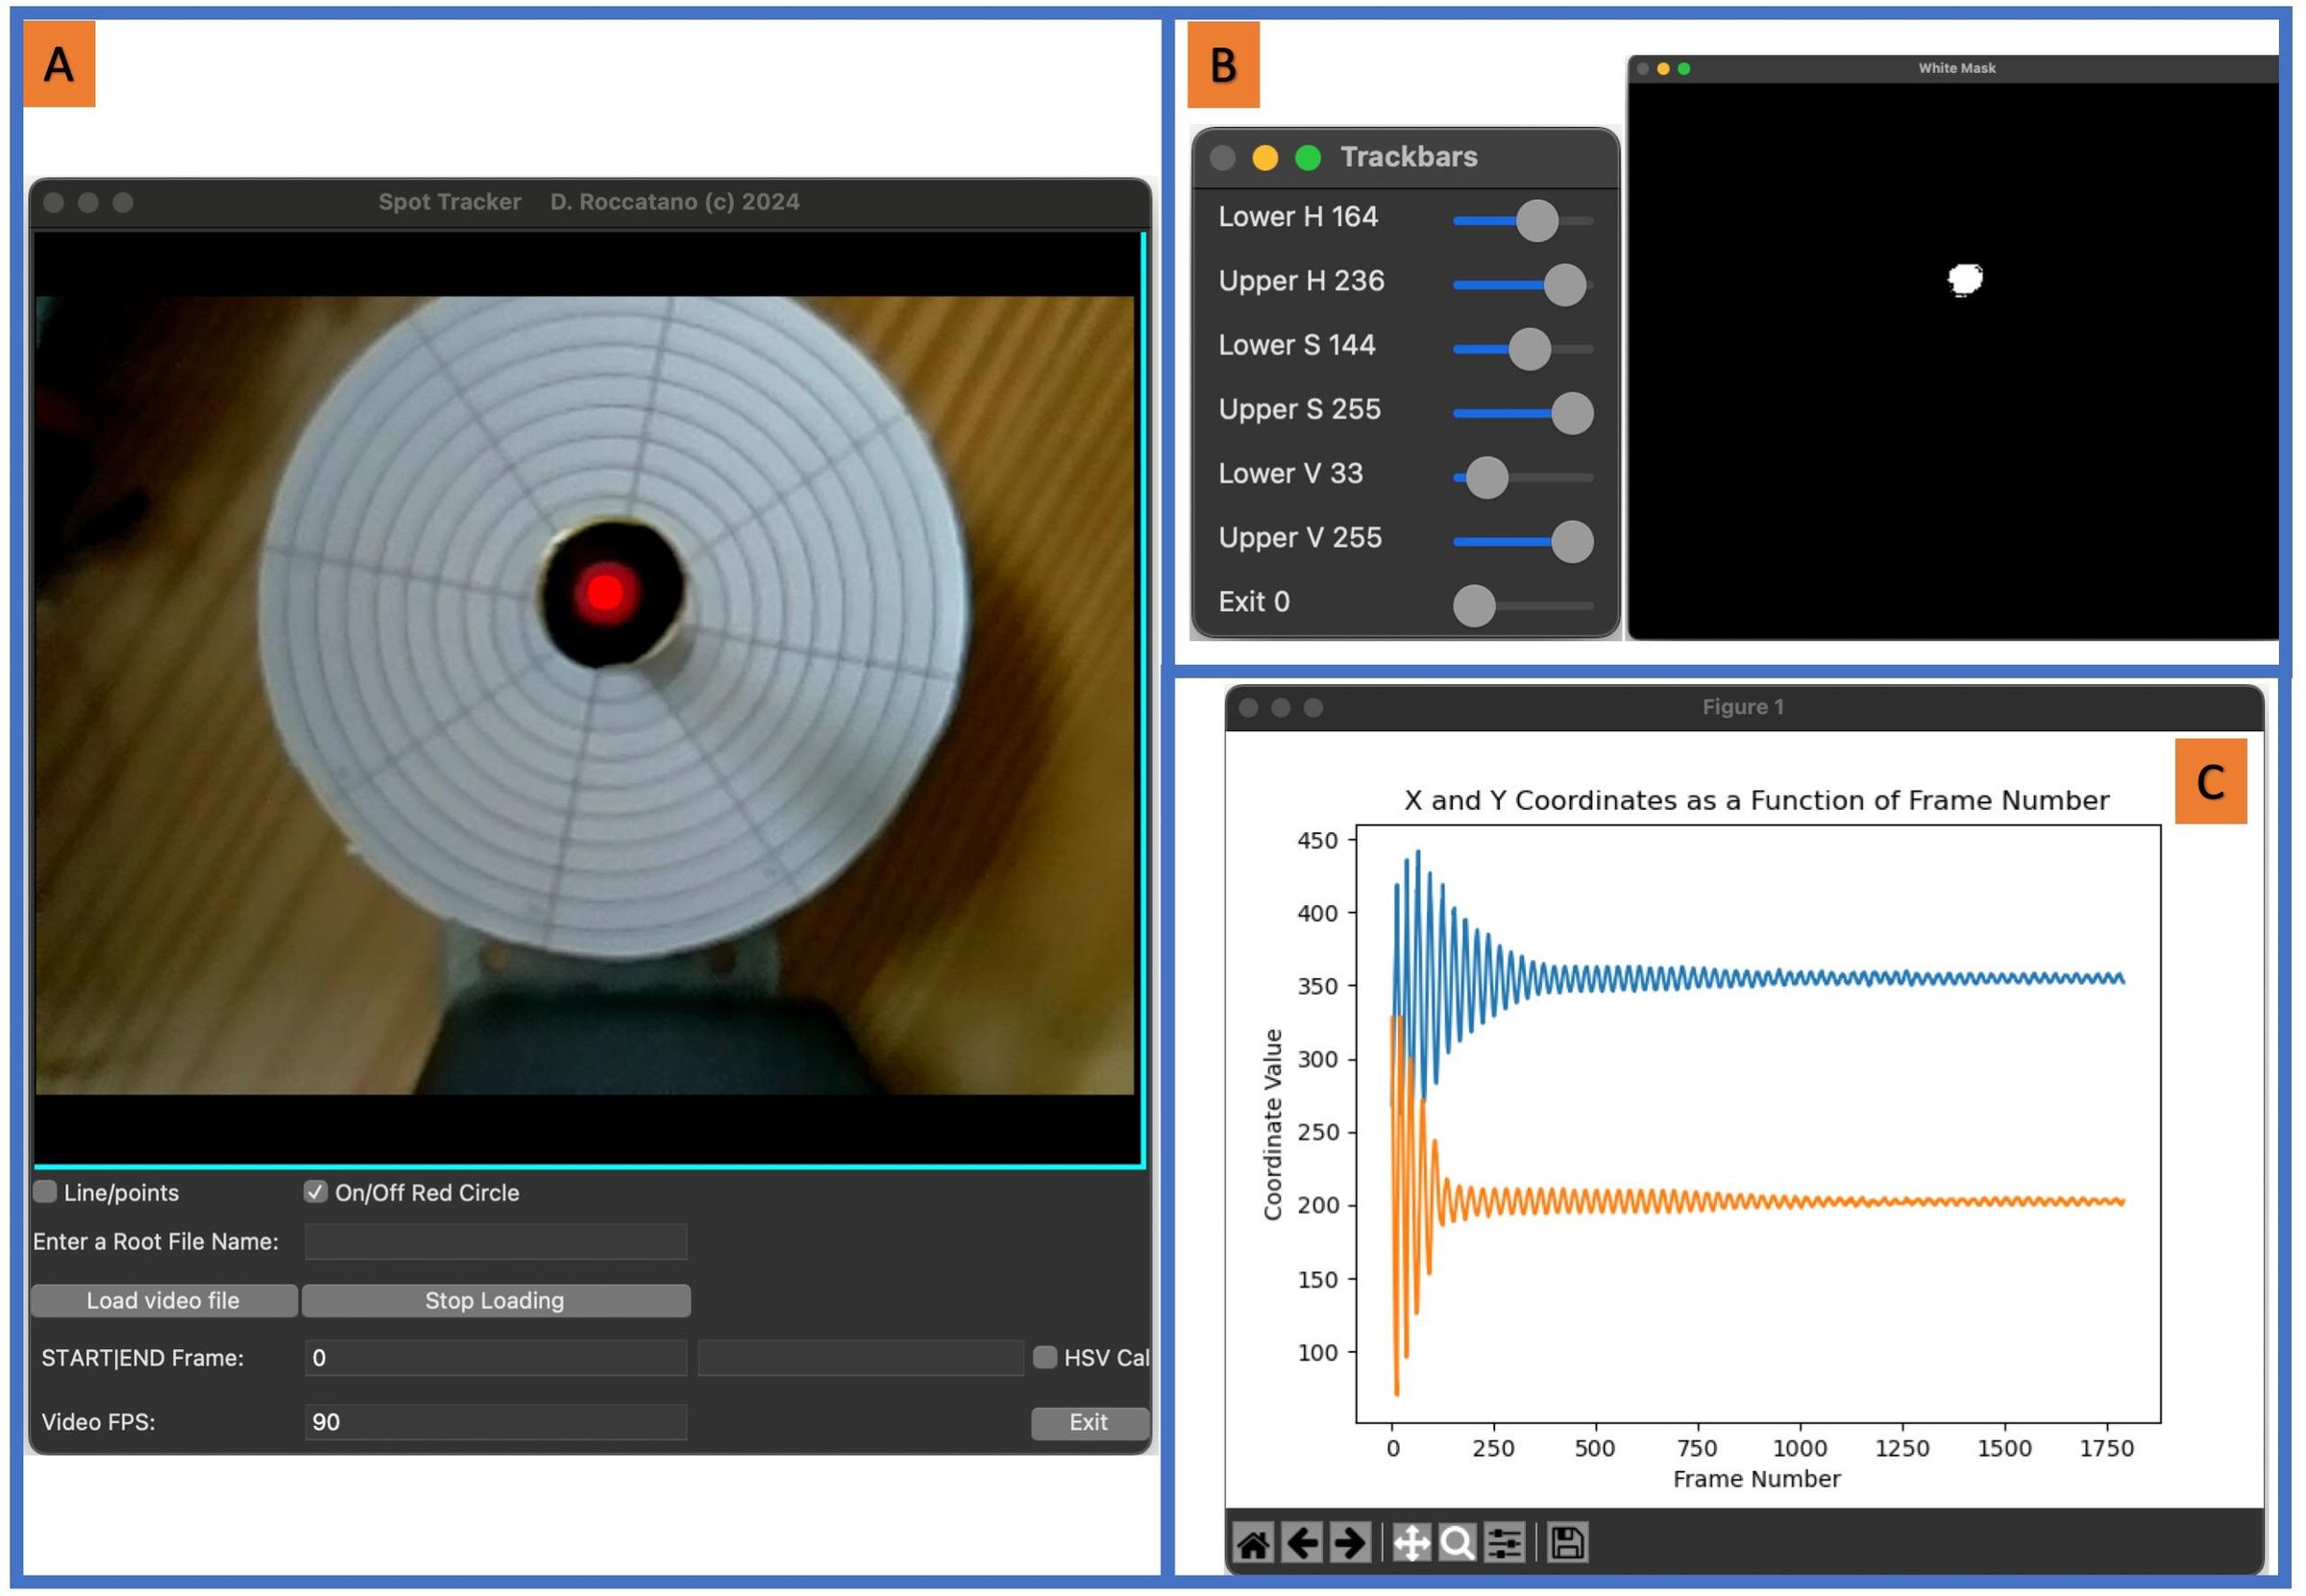This screenshot has width=2306, height=1596.
Task: Click the Video FPS input field
Action: coord(495,1421)
